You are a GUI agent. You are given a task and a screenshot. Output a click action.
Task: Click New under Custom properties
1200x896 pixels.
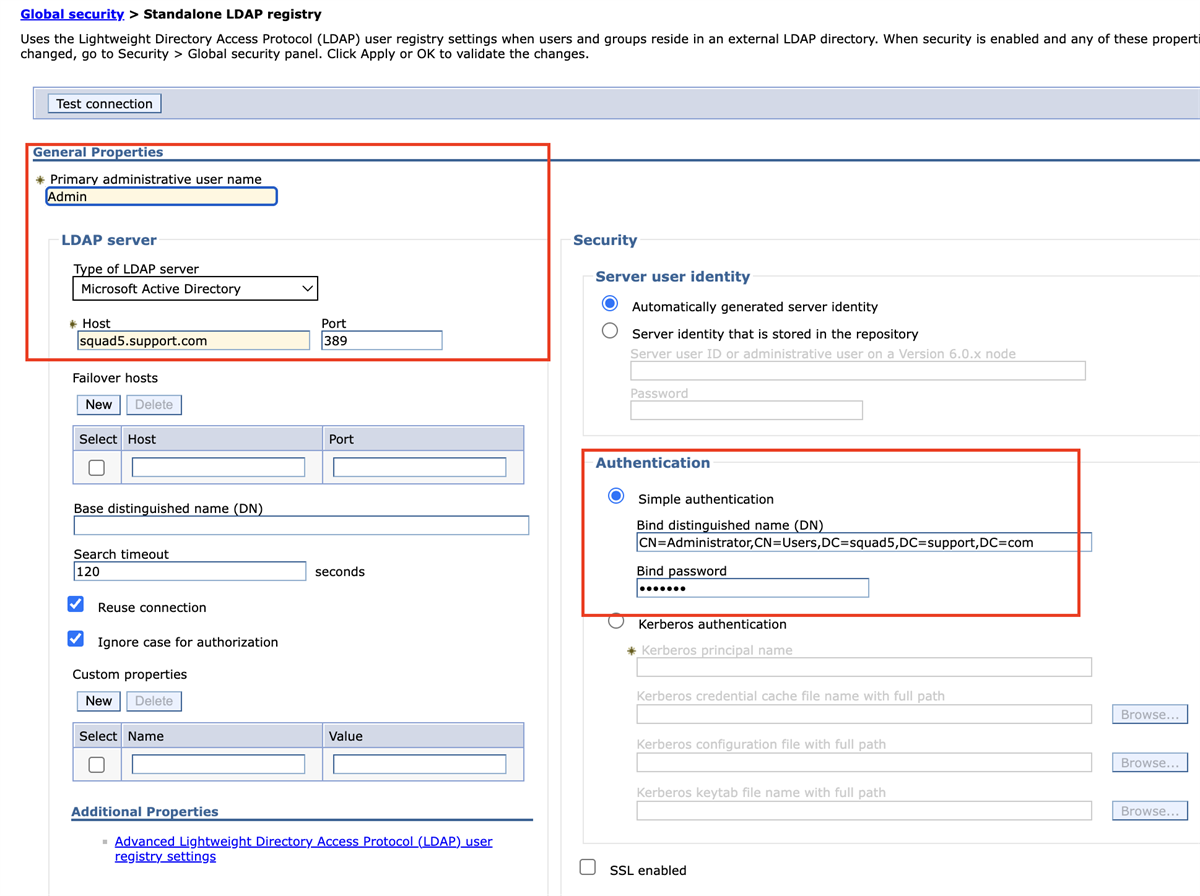(x=98, y=701)
